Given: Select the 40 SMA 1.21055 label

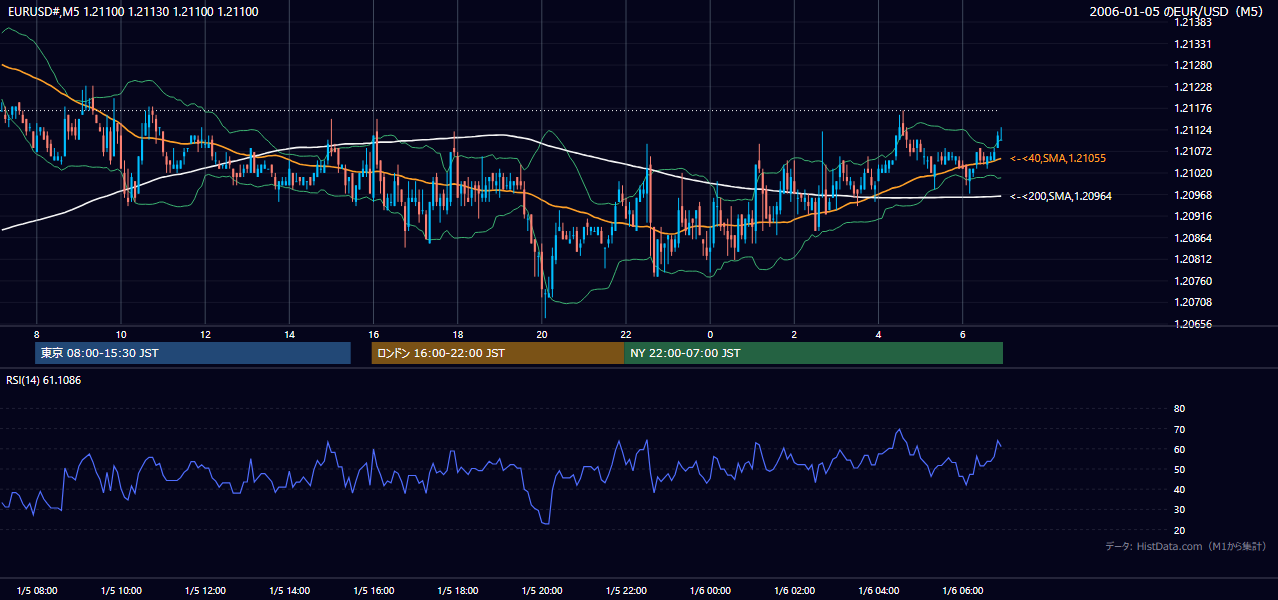Looking at the screenshot, I should pyautogui.click(x=1058, y=158).
